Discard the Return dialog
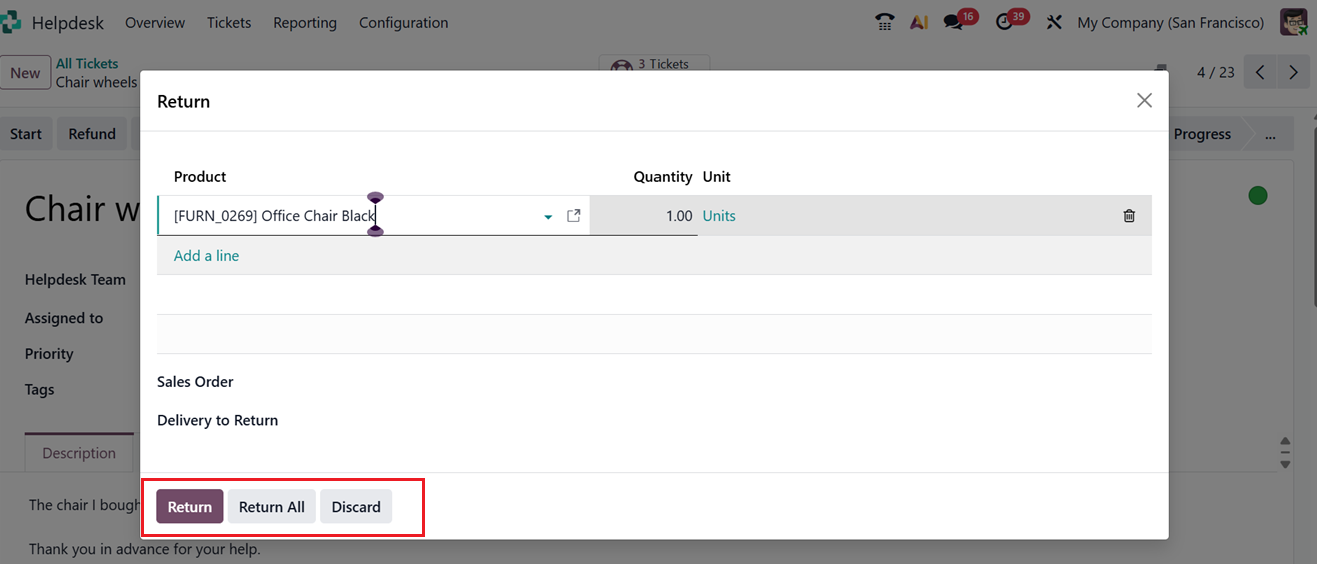1317x564 pixels. [356, 507]
